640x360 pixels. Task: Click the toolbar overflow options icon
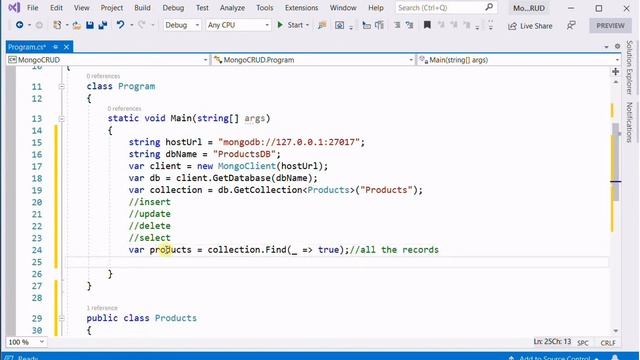(491, 25)
